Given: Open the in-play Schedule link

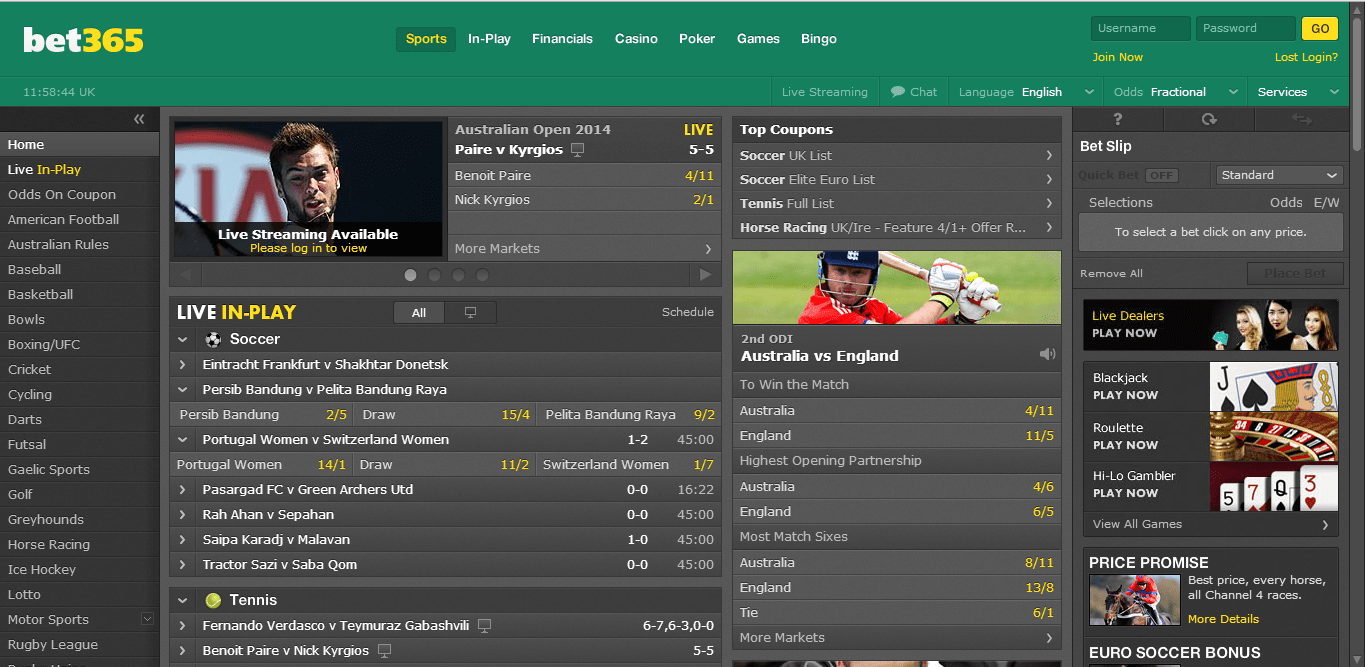Looking at the screenshot, I should tap(688, 312).
